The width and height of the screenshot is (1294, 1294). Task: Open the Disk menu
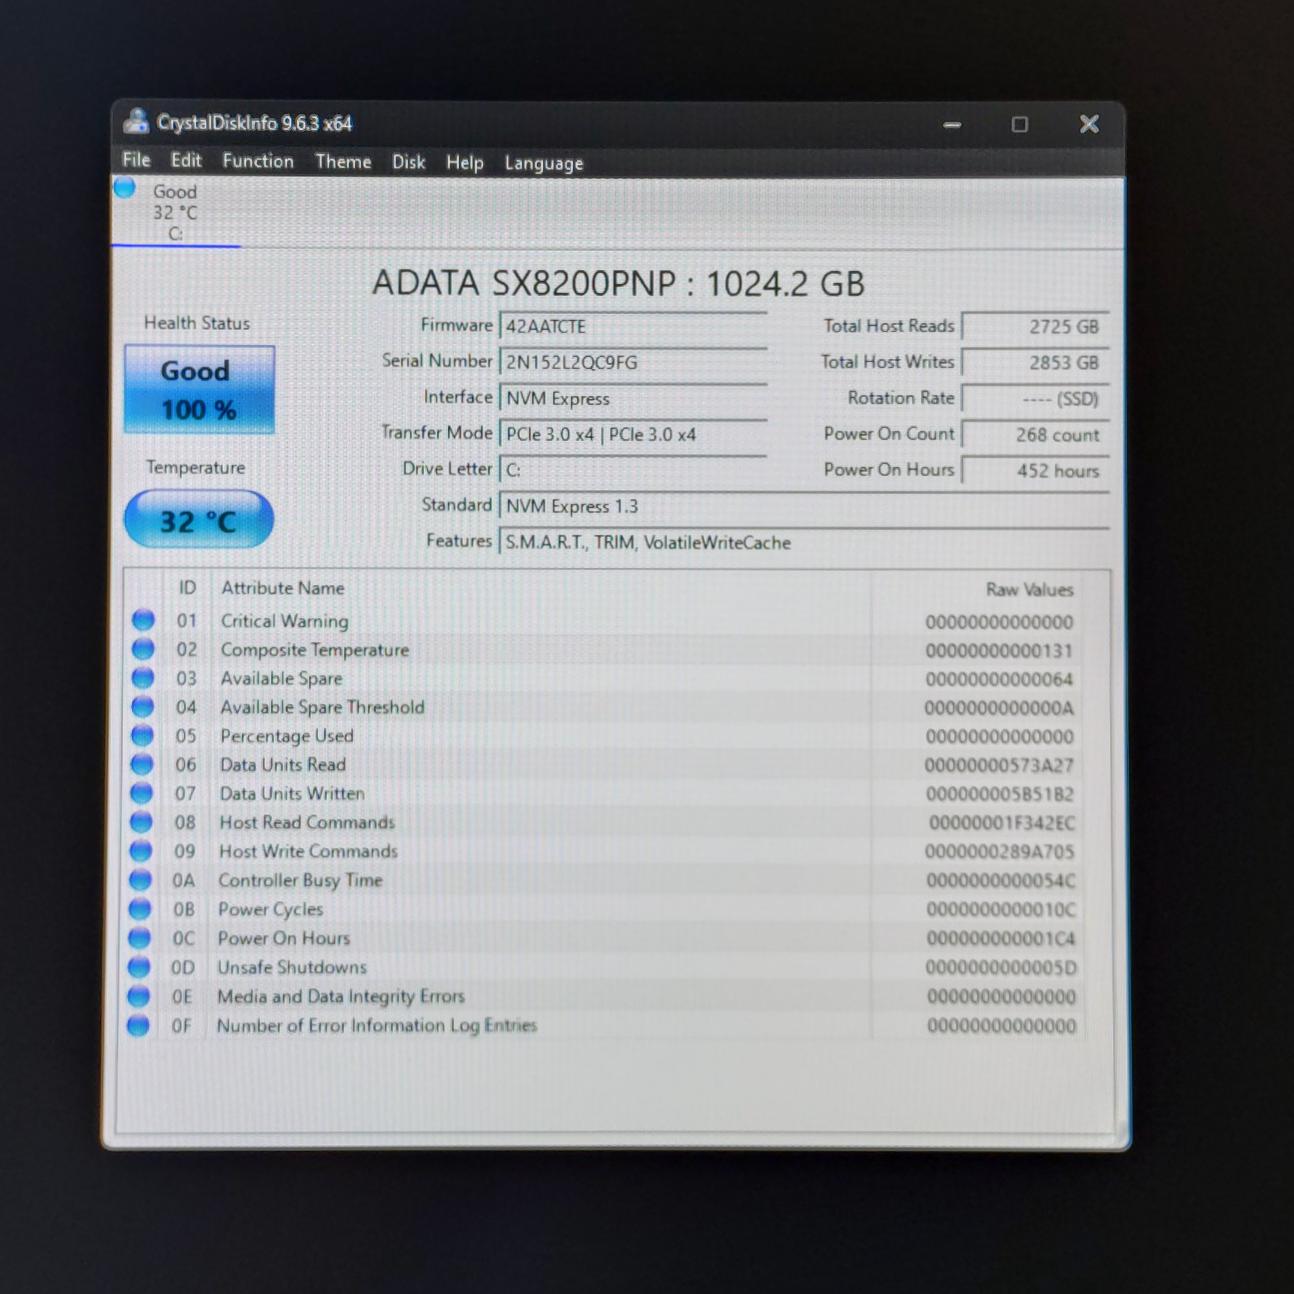point(408,162)
